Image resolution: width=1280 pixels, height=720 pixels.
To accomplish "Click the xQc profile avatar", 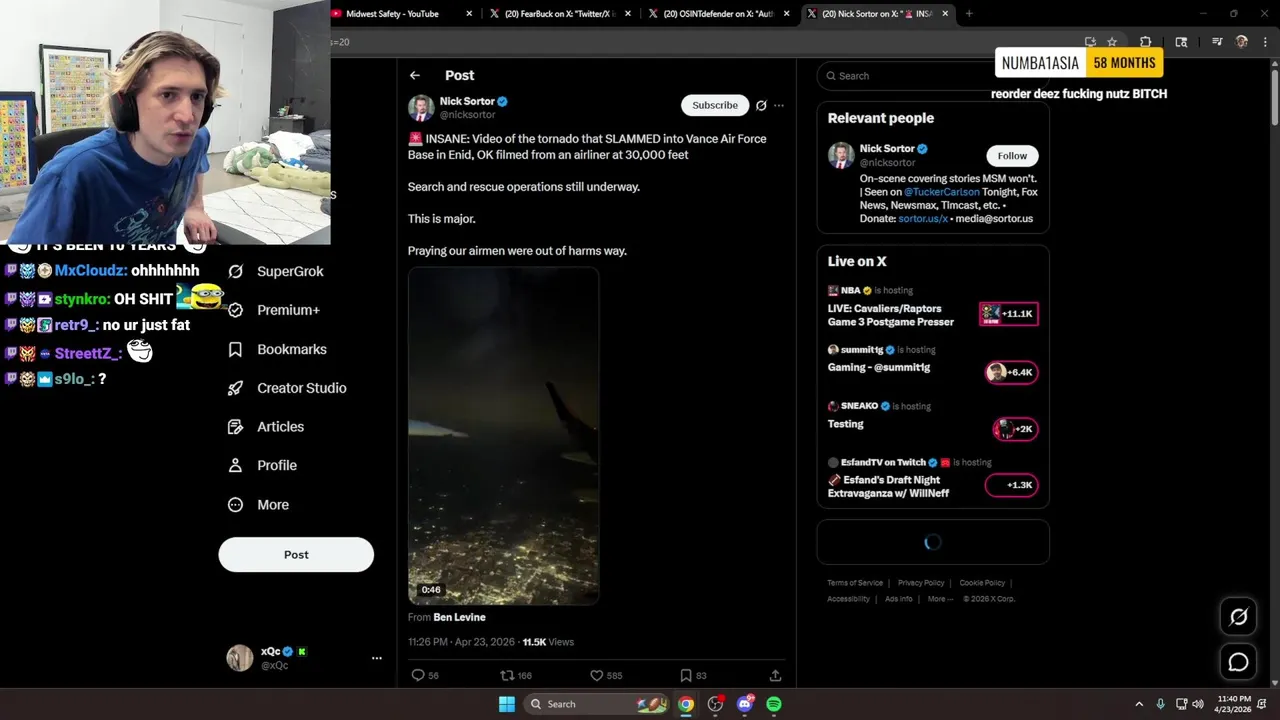I will tap(240, 658).
